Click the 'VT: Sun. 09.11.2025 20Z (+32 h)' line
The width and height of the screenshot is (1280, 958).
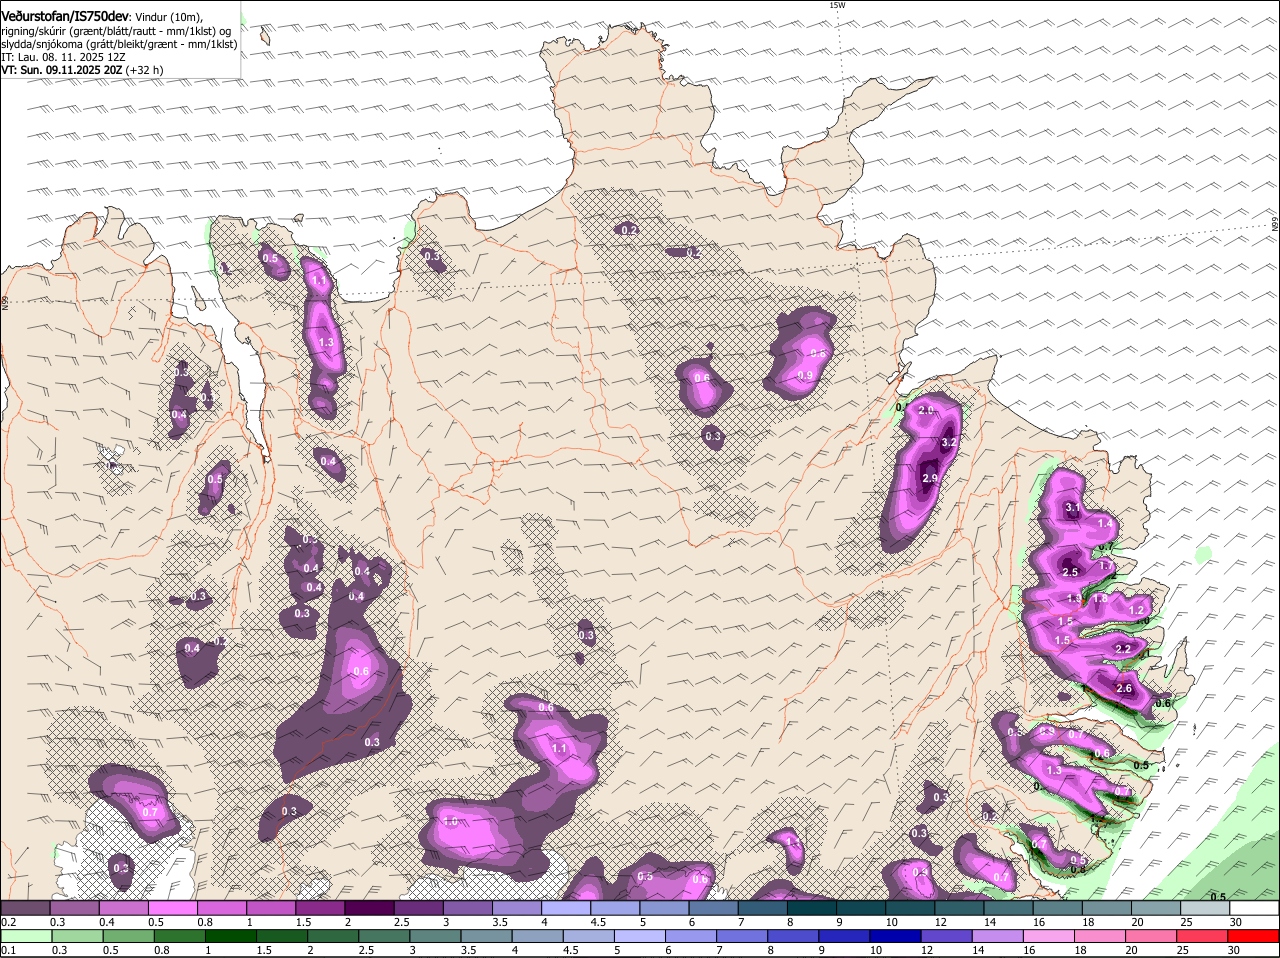(82, 70)
